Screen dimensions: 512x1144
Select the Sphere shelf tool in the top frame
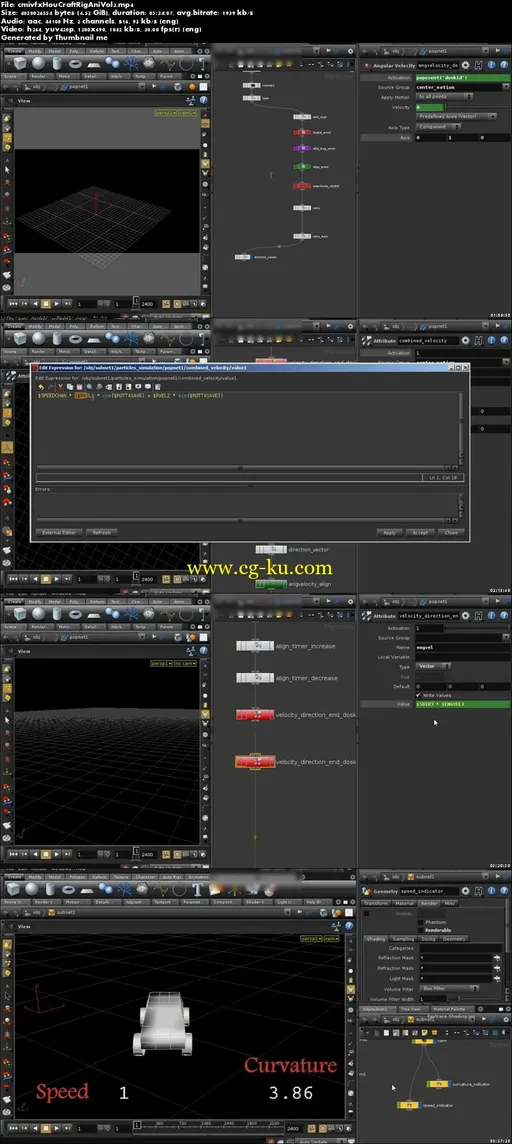[39, 63]
